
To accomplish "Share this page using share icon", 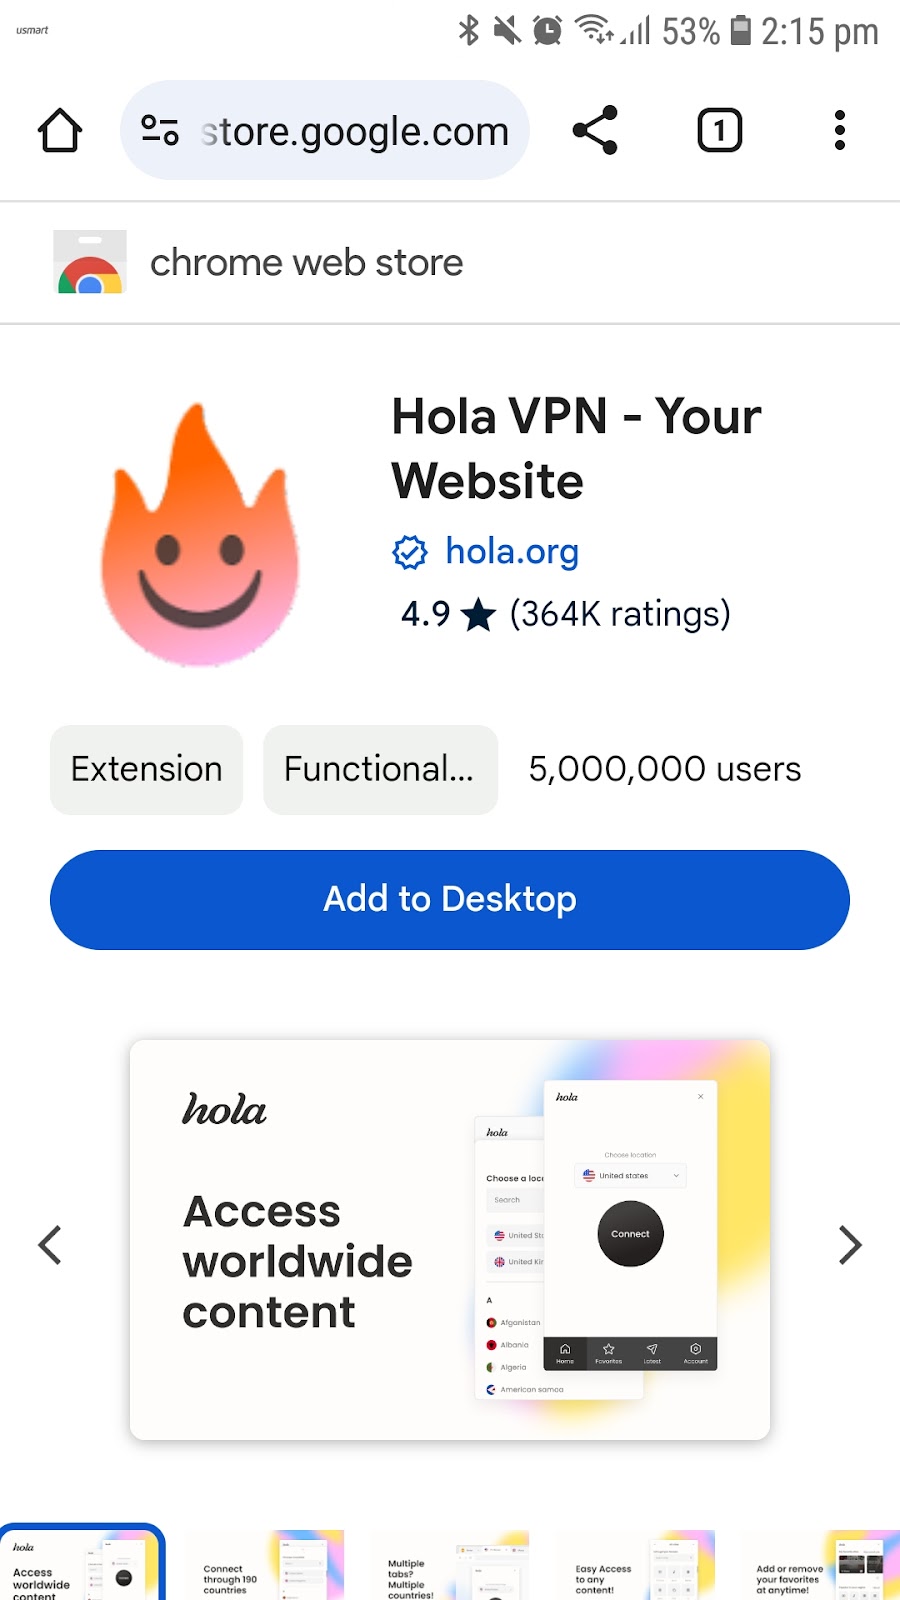I will click(595, 131).
